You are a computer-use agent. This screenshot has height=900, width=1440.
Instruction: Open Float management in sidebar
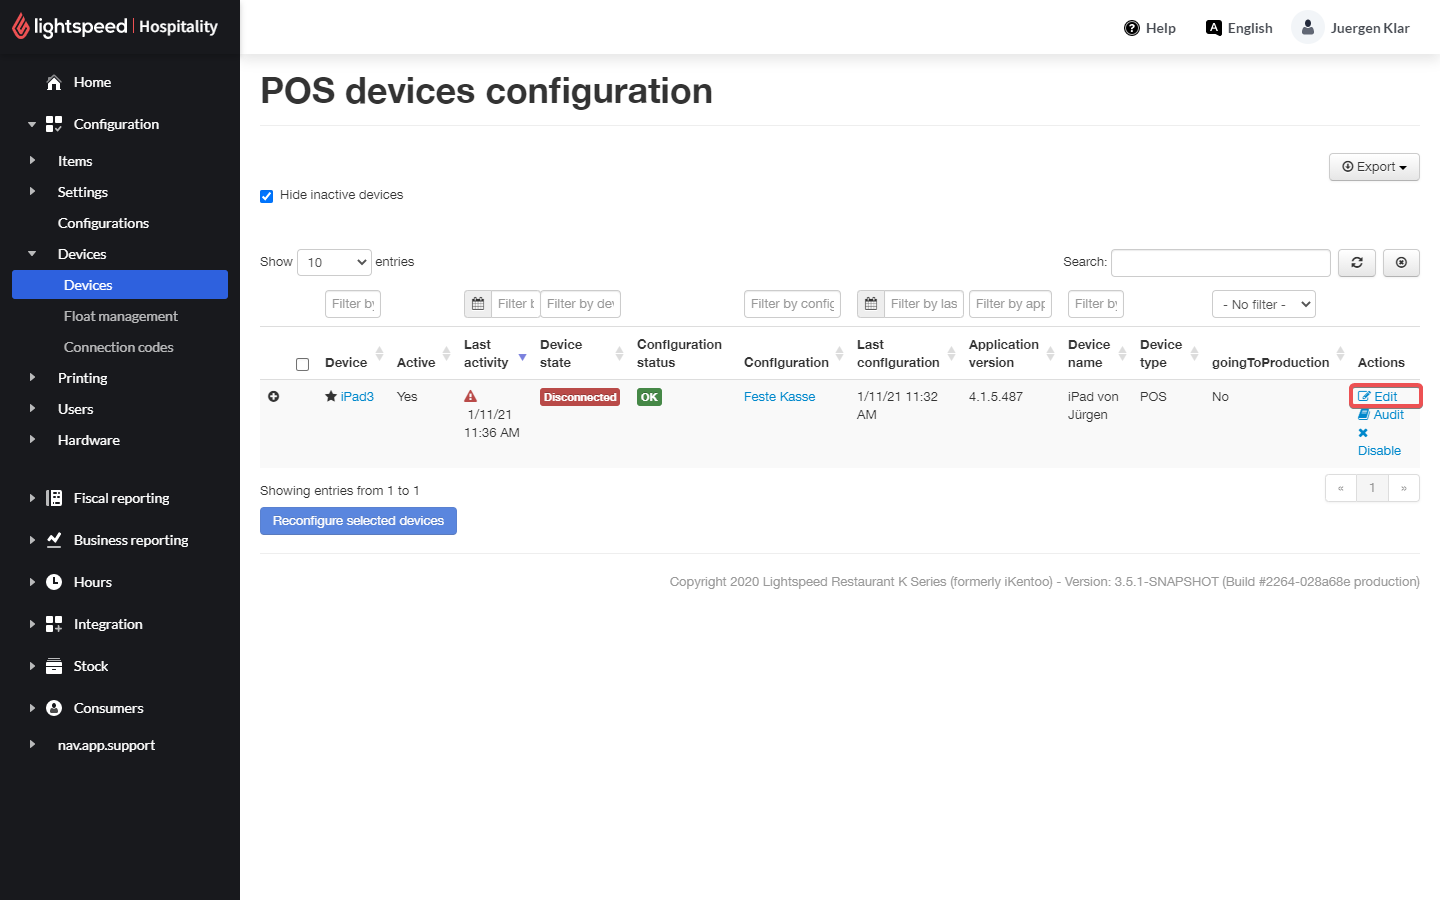click(x=120, y=316)
